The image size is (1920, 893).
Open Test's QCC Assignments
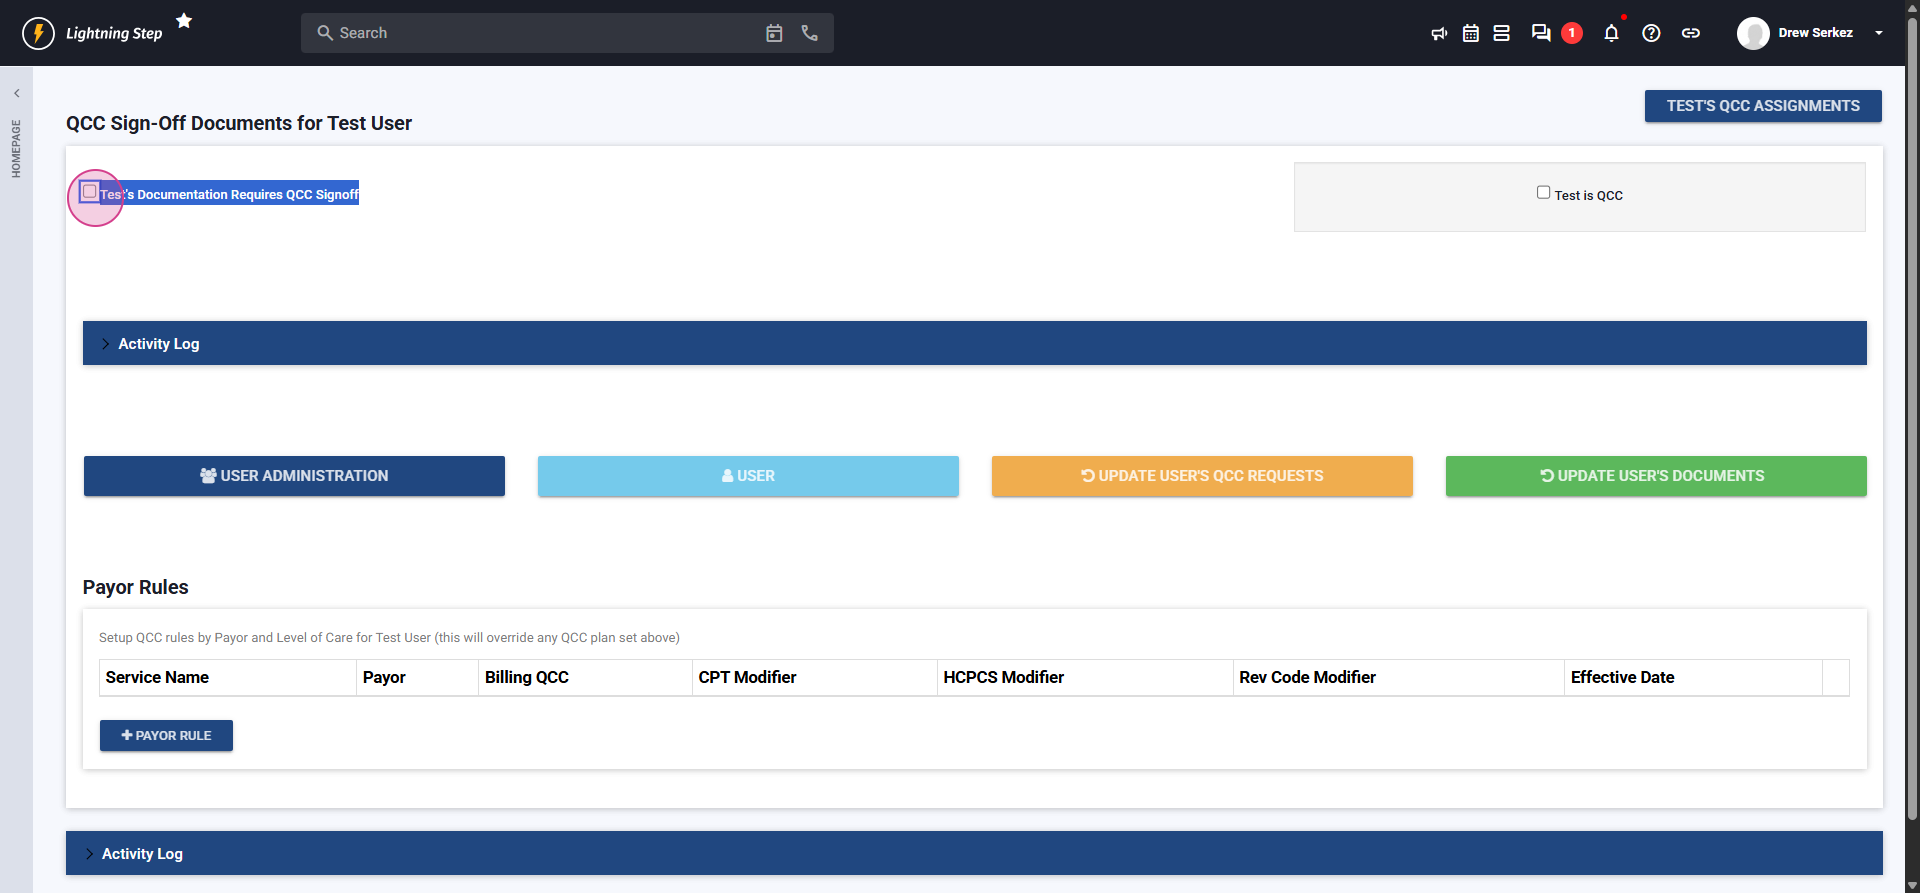1762,106
